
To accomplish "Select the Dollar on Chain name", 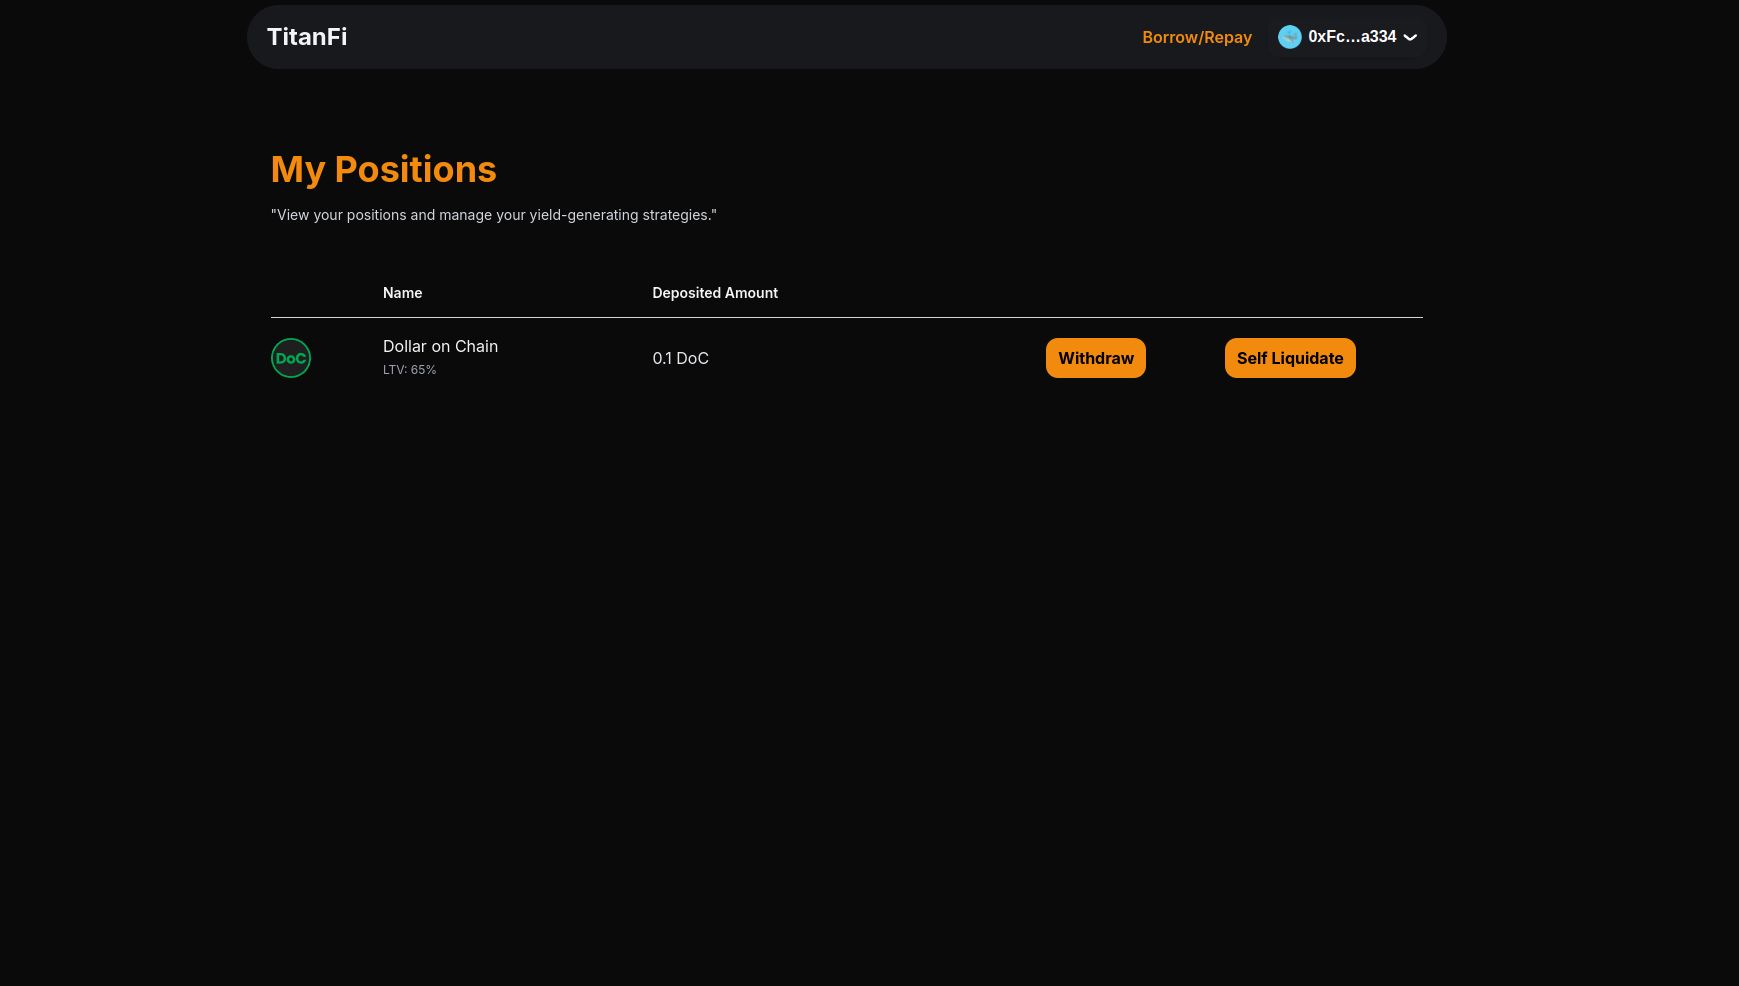I will [x=440, y=346].
